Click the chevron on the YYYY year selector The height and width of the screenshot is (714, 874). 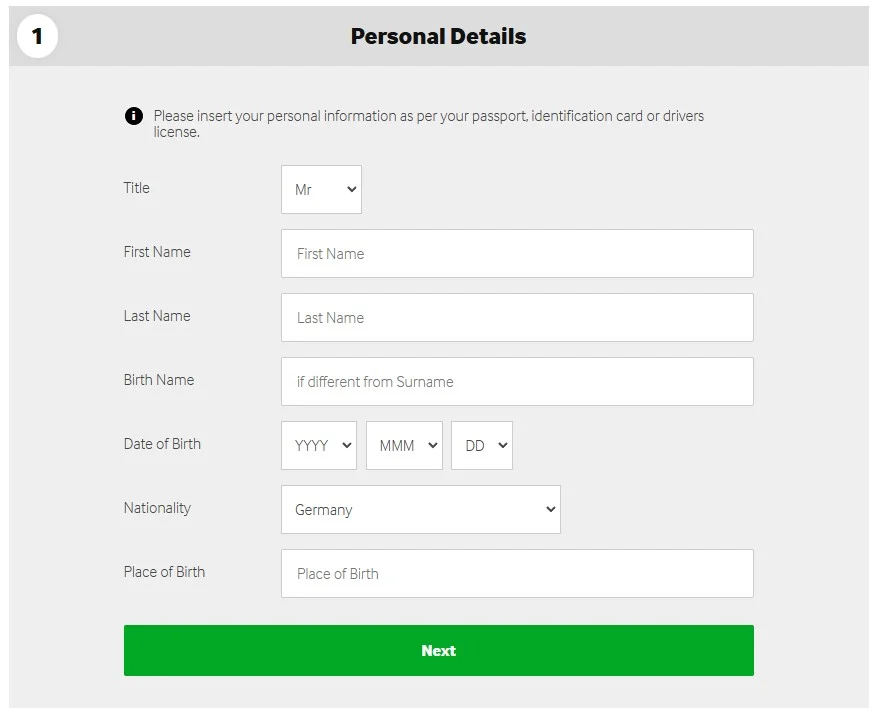(346, 445)
